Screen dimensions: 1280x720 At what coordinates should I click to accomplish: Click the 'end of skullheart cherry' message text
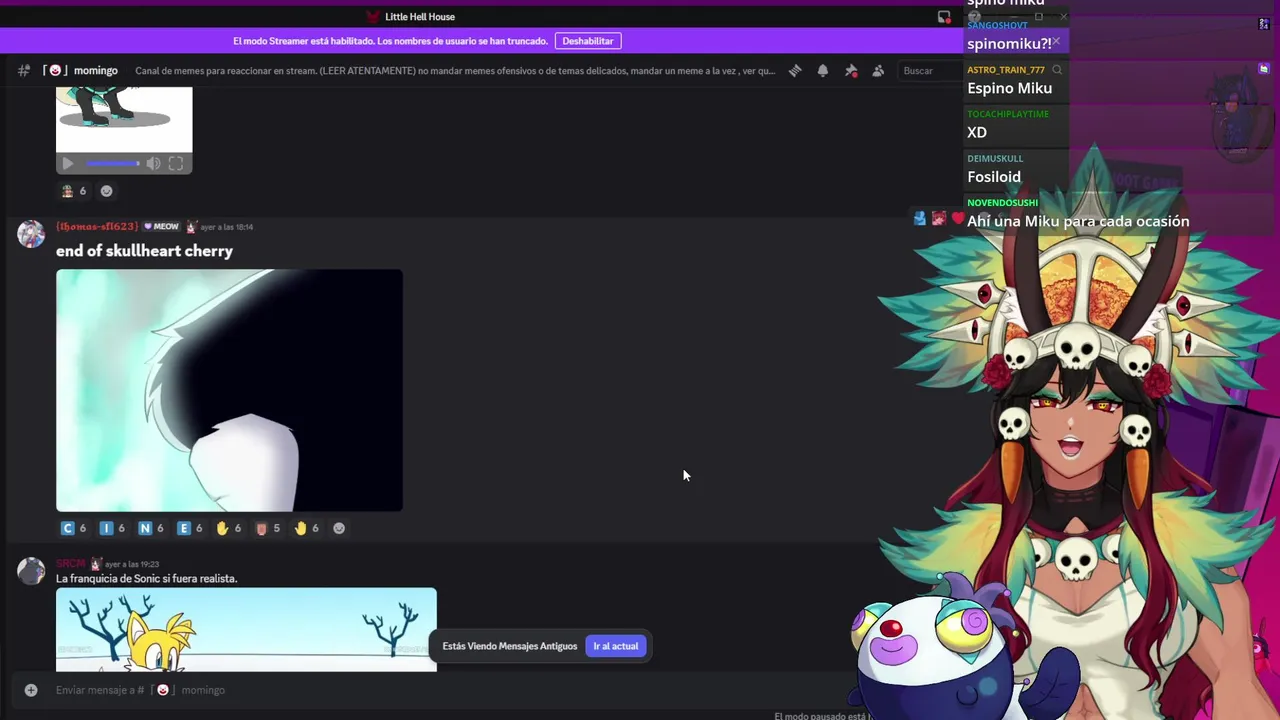(x=144, y=251)
